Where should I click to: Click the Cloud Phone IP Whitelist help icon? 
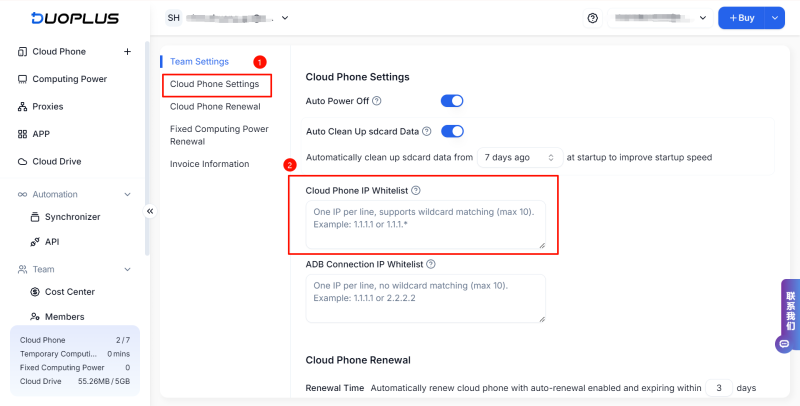(416, 190)
